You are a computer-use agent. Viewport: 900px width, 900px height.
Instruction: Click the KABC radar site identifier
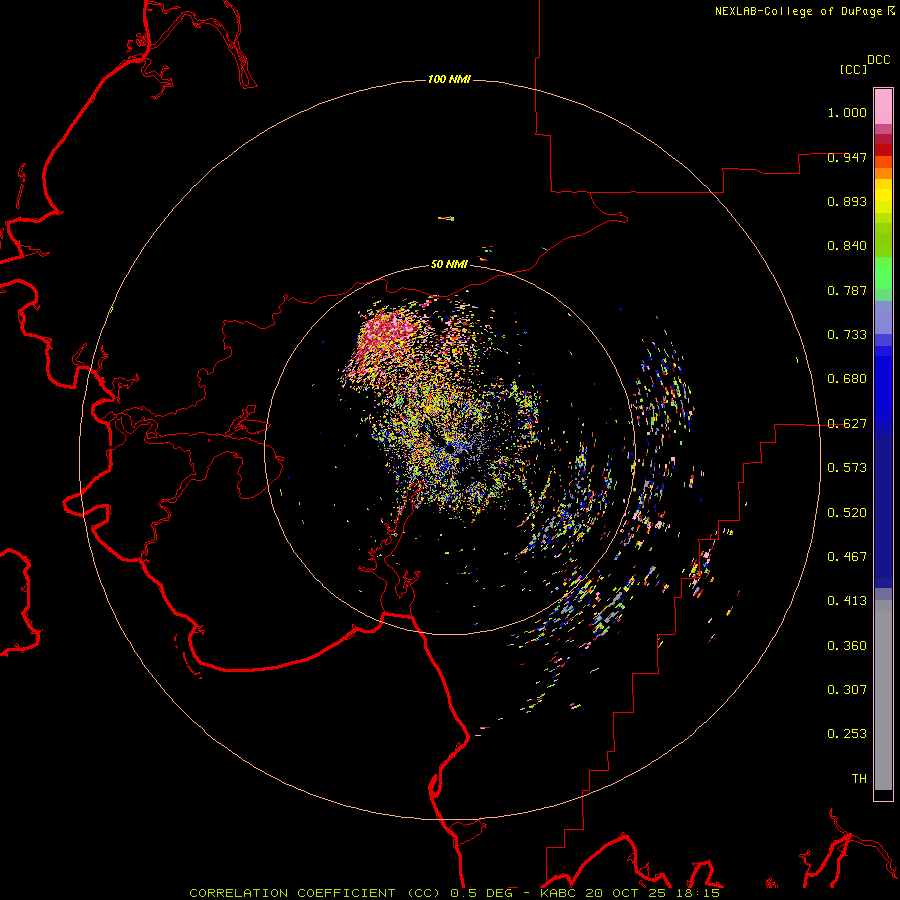tap(557, 893)
